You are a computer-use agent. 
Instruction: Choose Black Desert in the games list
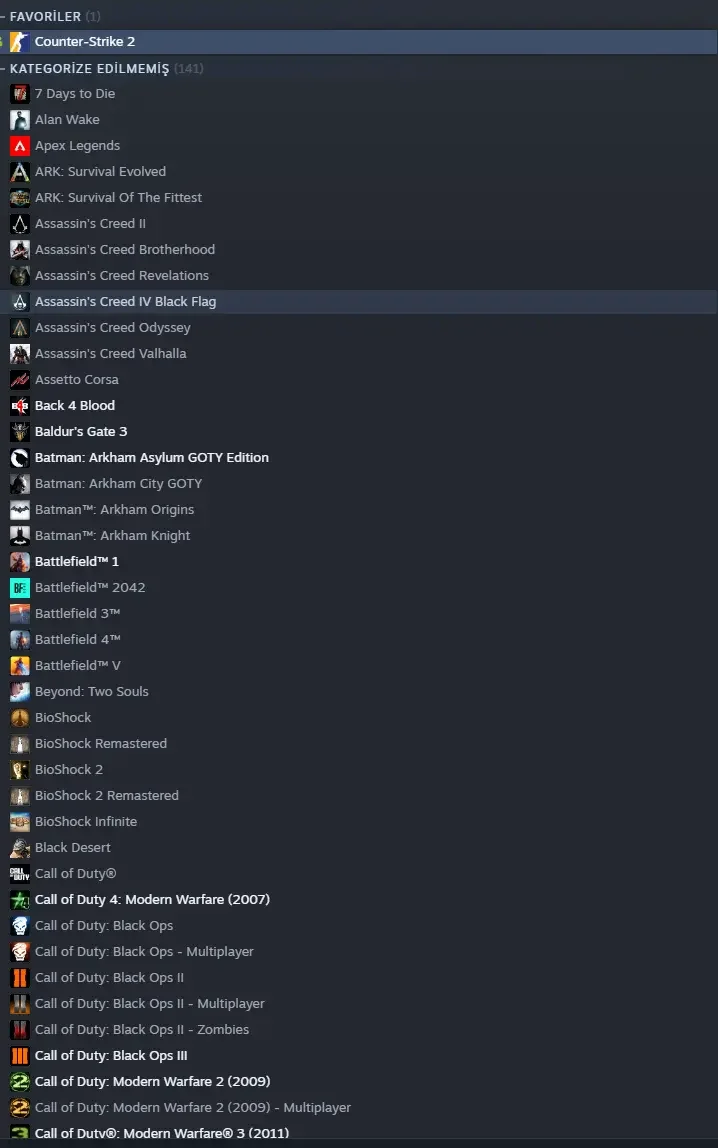pyautogui.click(x=359, y=847)
